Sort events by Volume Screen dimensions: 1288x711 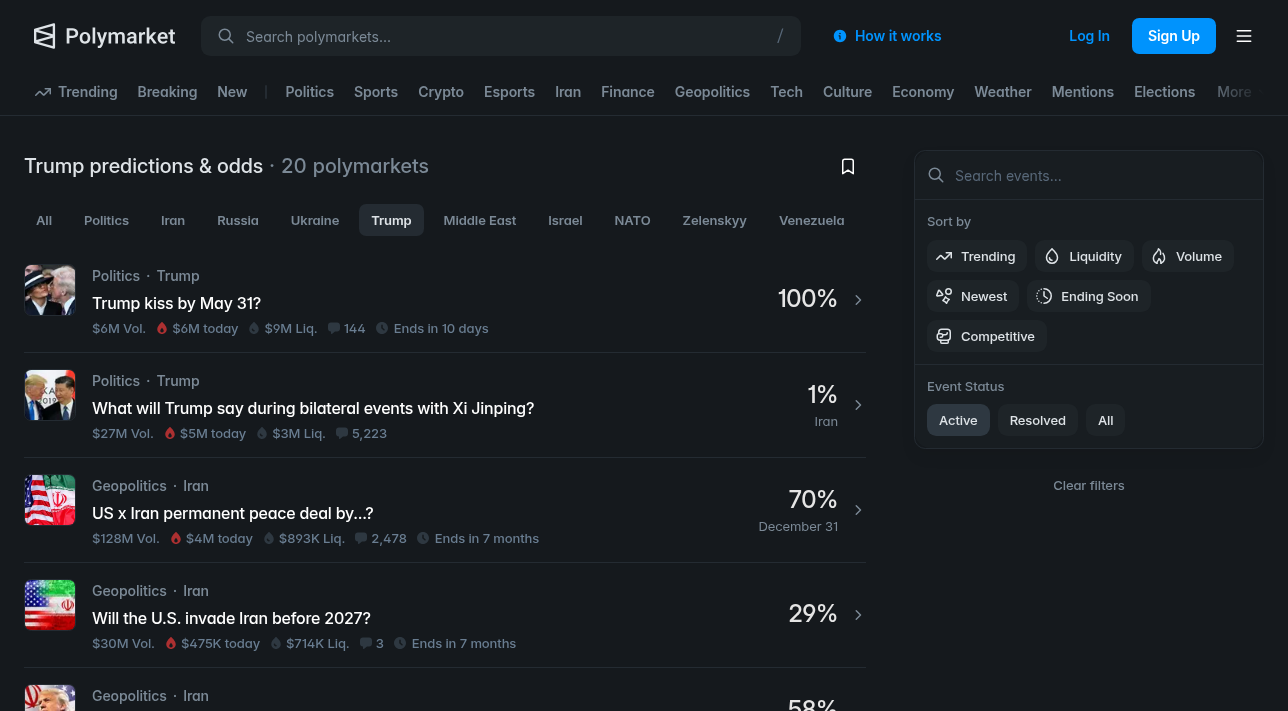pos(1188,256)
